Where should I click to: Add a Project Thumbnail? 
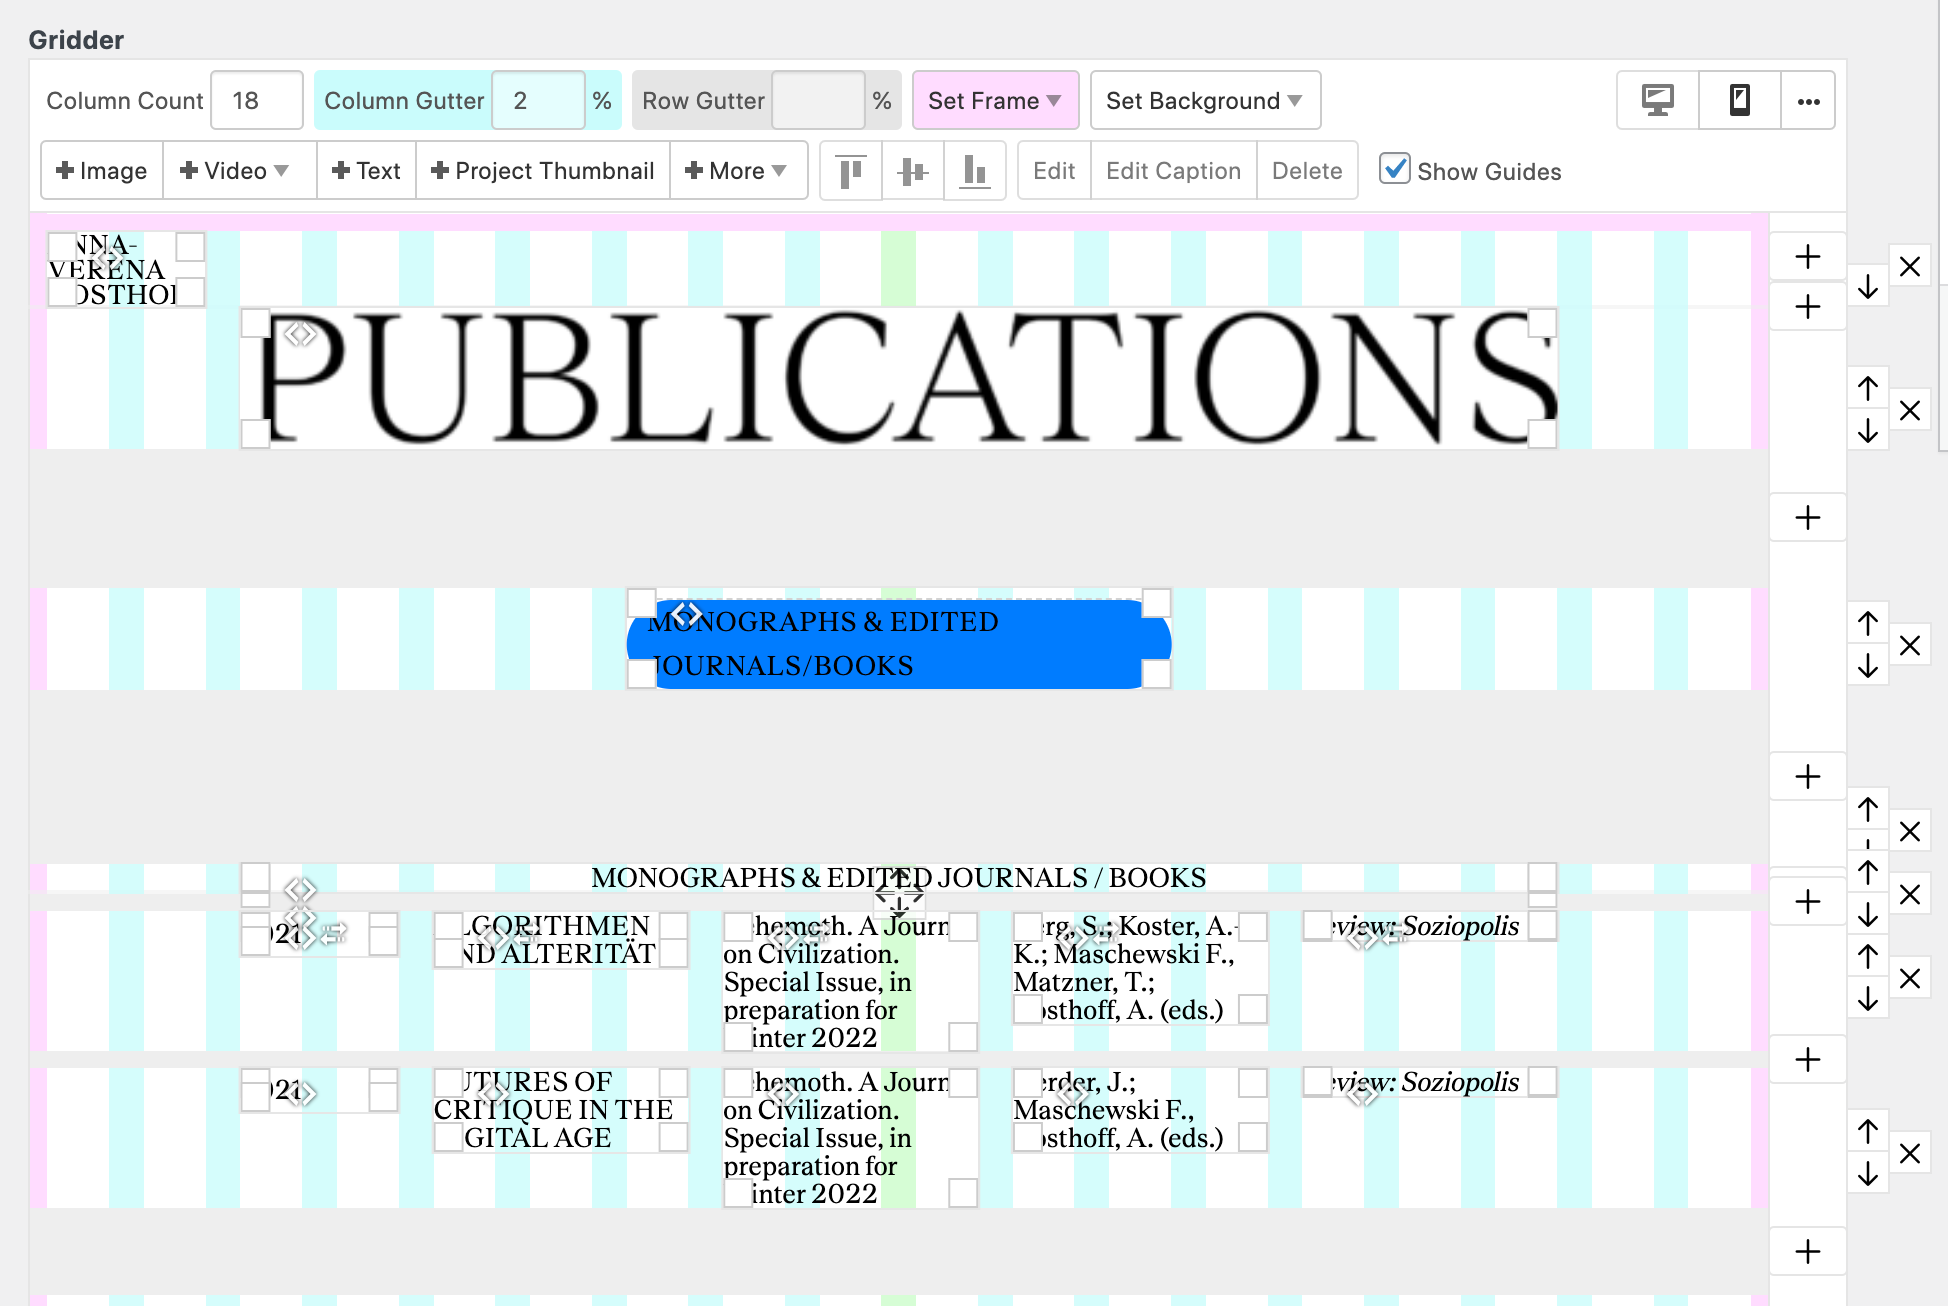542,171
